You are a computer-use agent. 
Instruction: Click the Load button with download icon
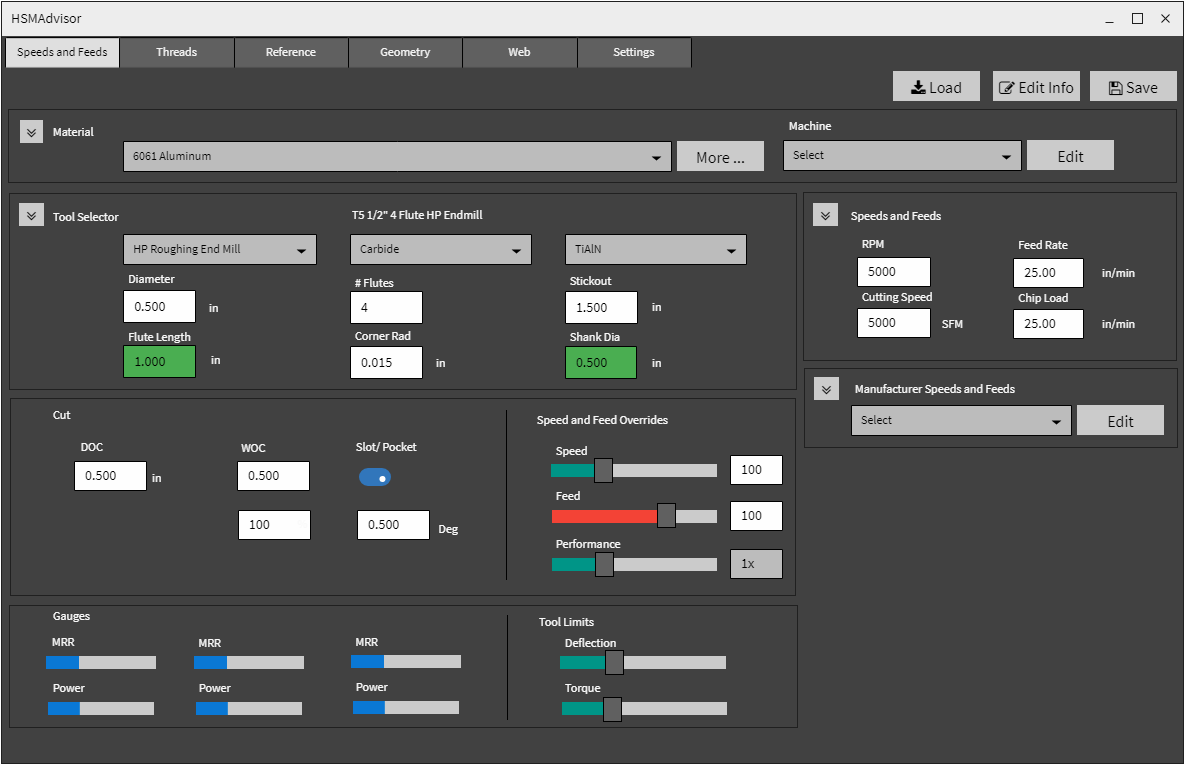click(x=935, y=87)
